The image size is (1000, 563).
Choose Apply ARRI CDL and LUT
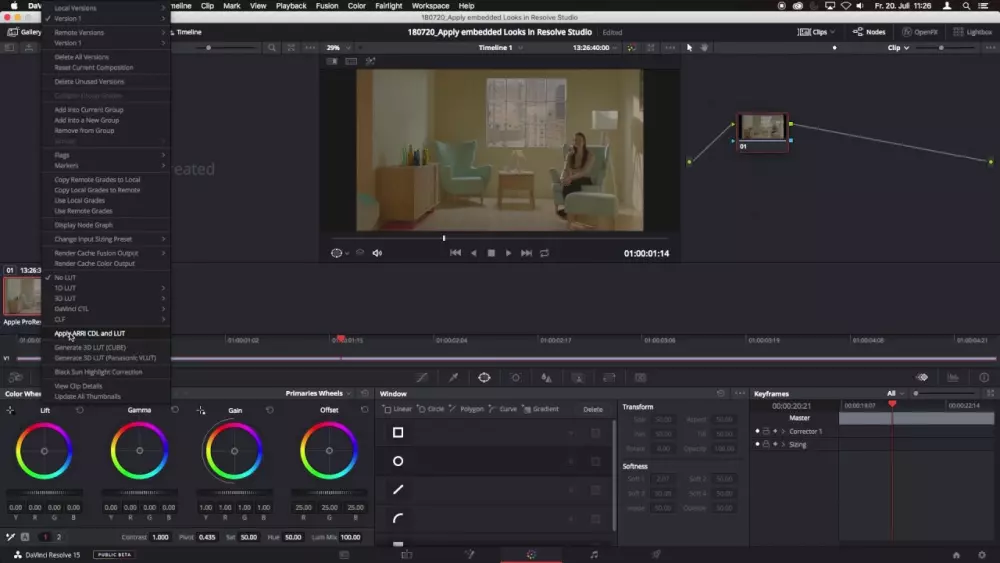(x=90, y=333)
